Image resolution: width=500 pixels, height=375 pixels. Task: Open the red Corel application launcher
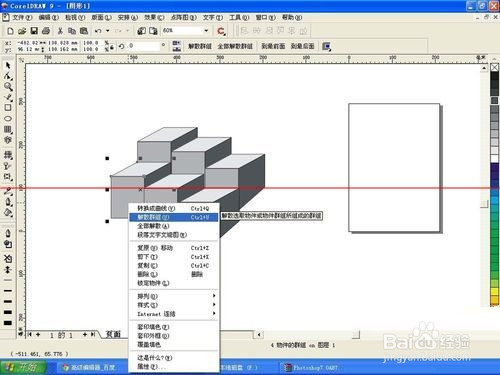pos(221,31)
